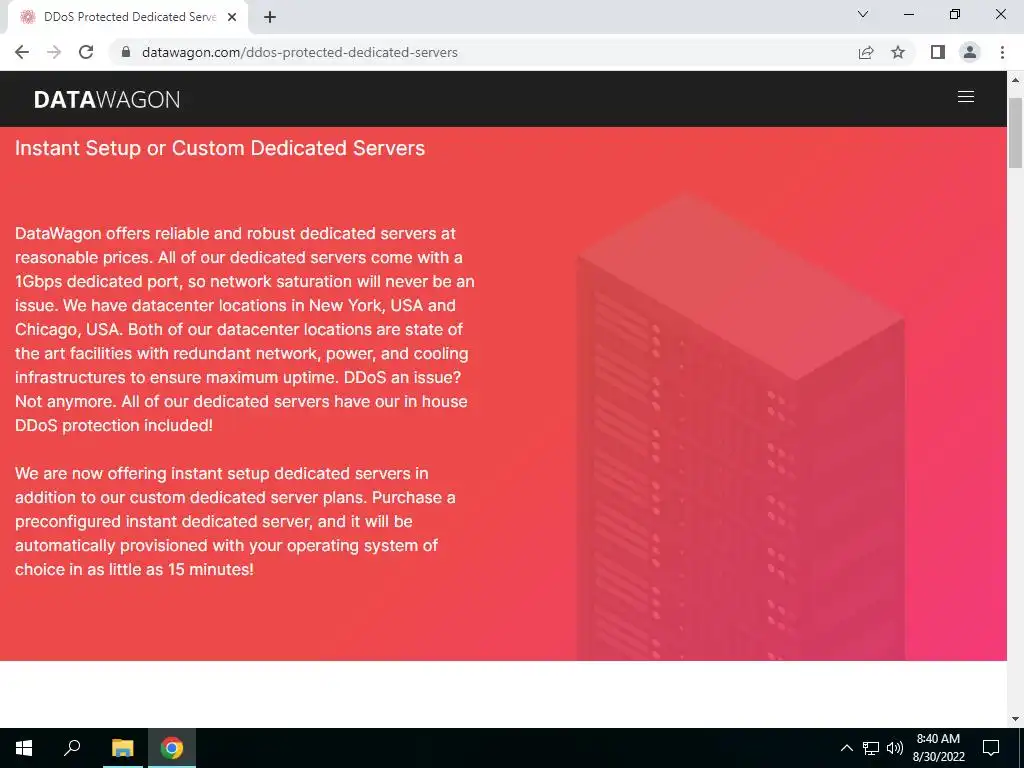Reload the current page
The height and width of the screenshot is (768, 1024).
click(86, 52)
